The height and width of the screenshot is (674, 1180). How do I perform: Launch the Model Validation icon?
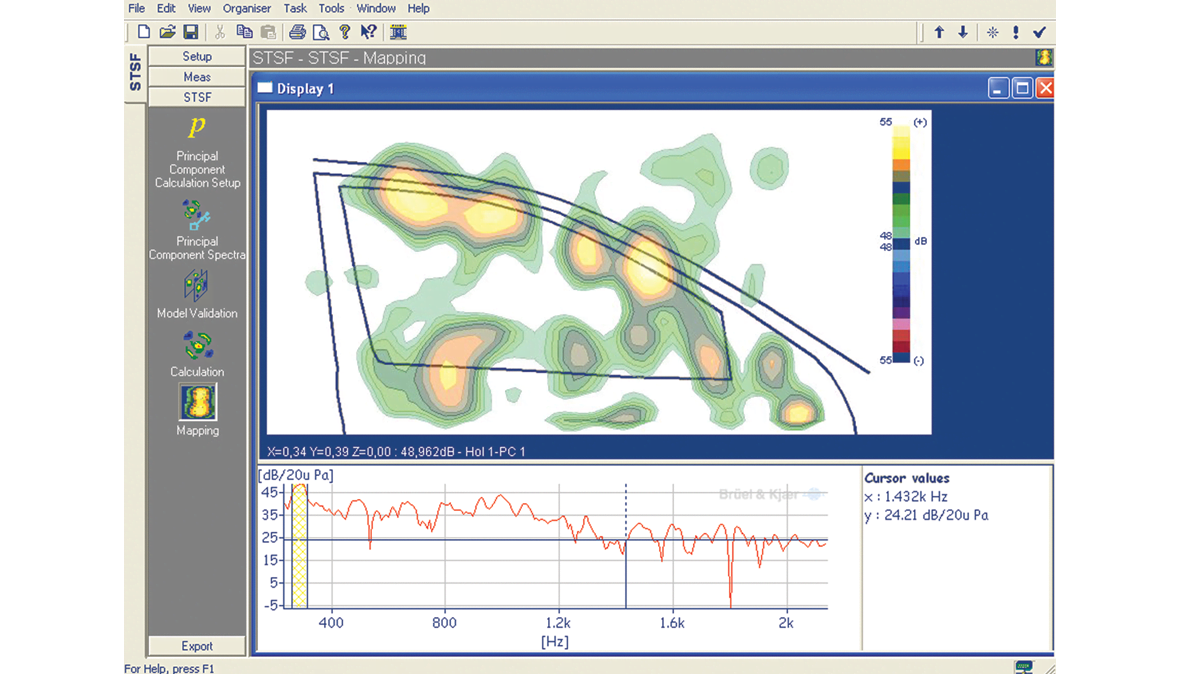197,287
